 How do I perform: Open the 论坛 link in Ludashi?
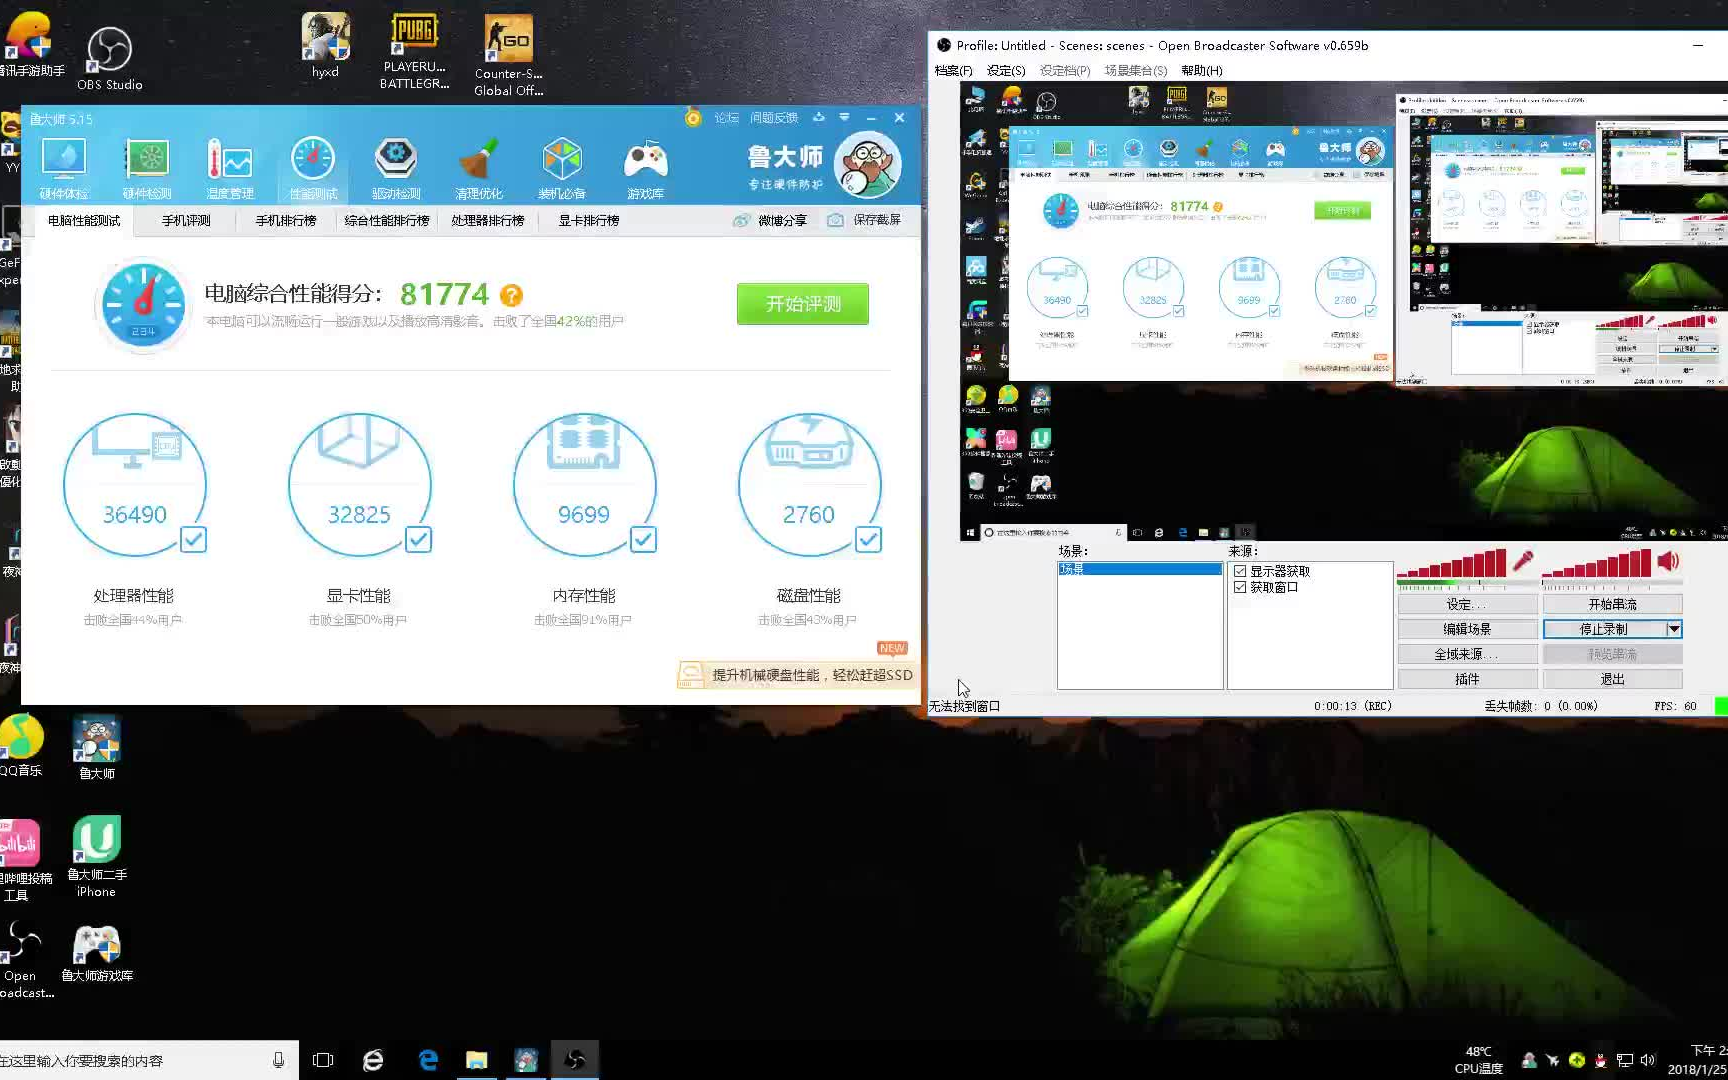click(726, 118)
